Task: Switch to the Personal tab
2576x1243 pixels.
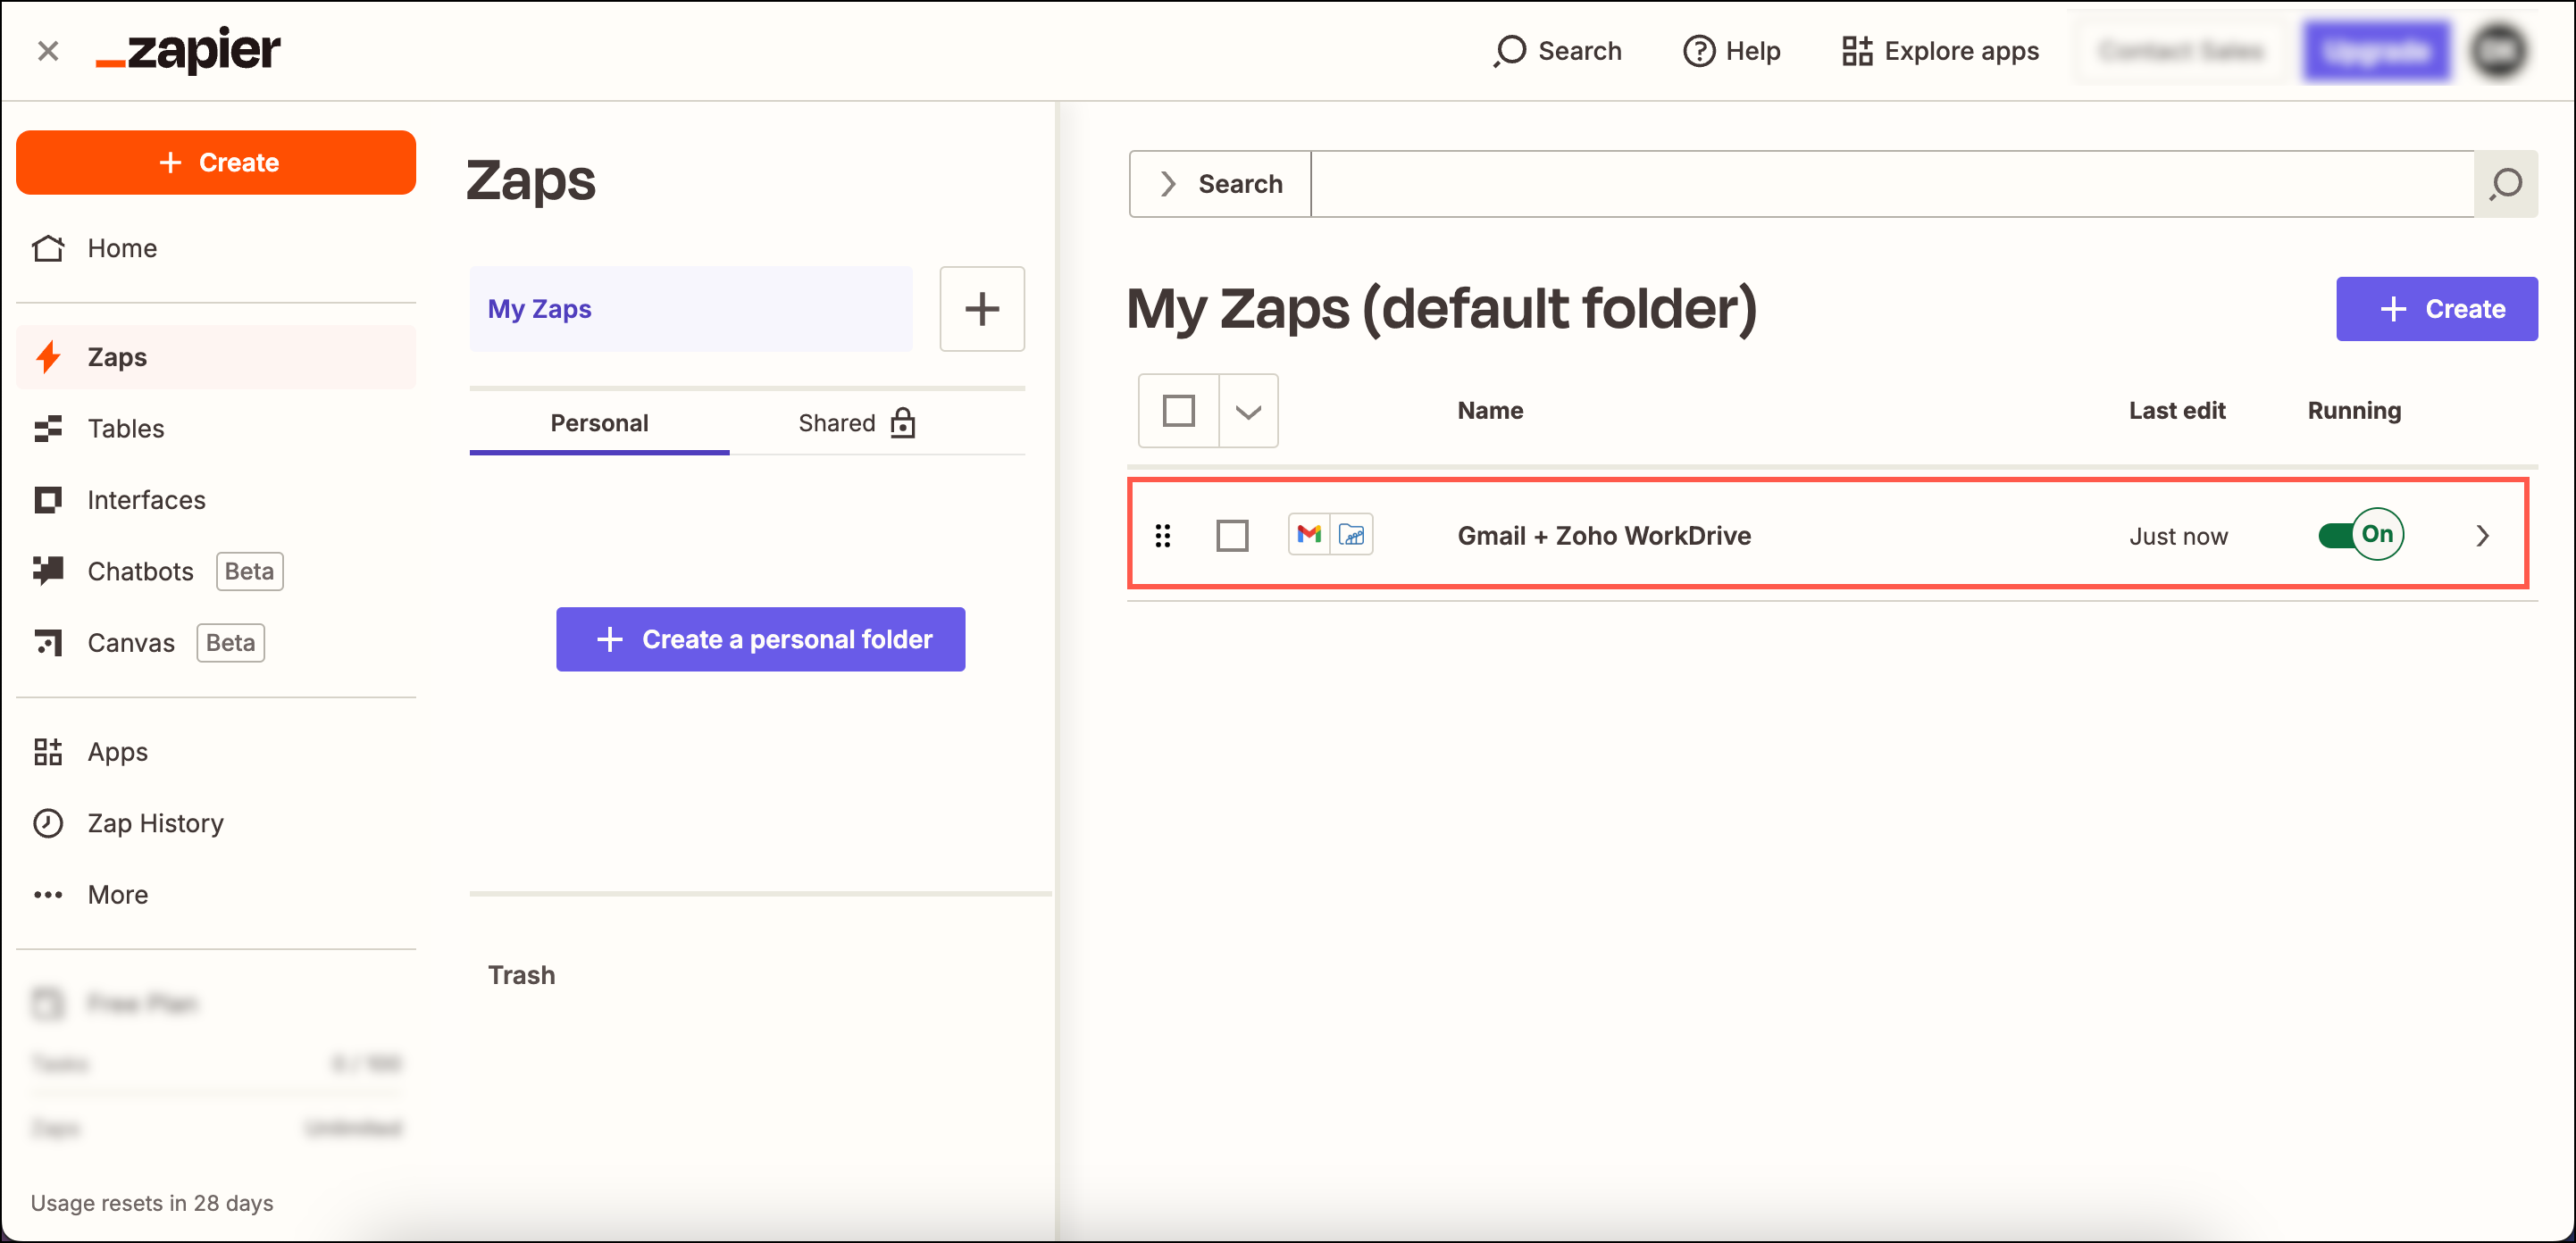Action: pos(599,423)
